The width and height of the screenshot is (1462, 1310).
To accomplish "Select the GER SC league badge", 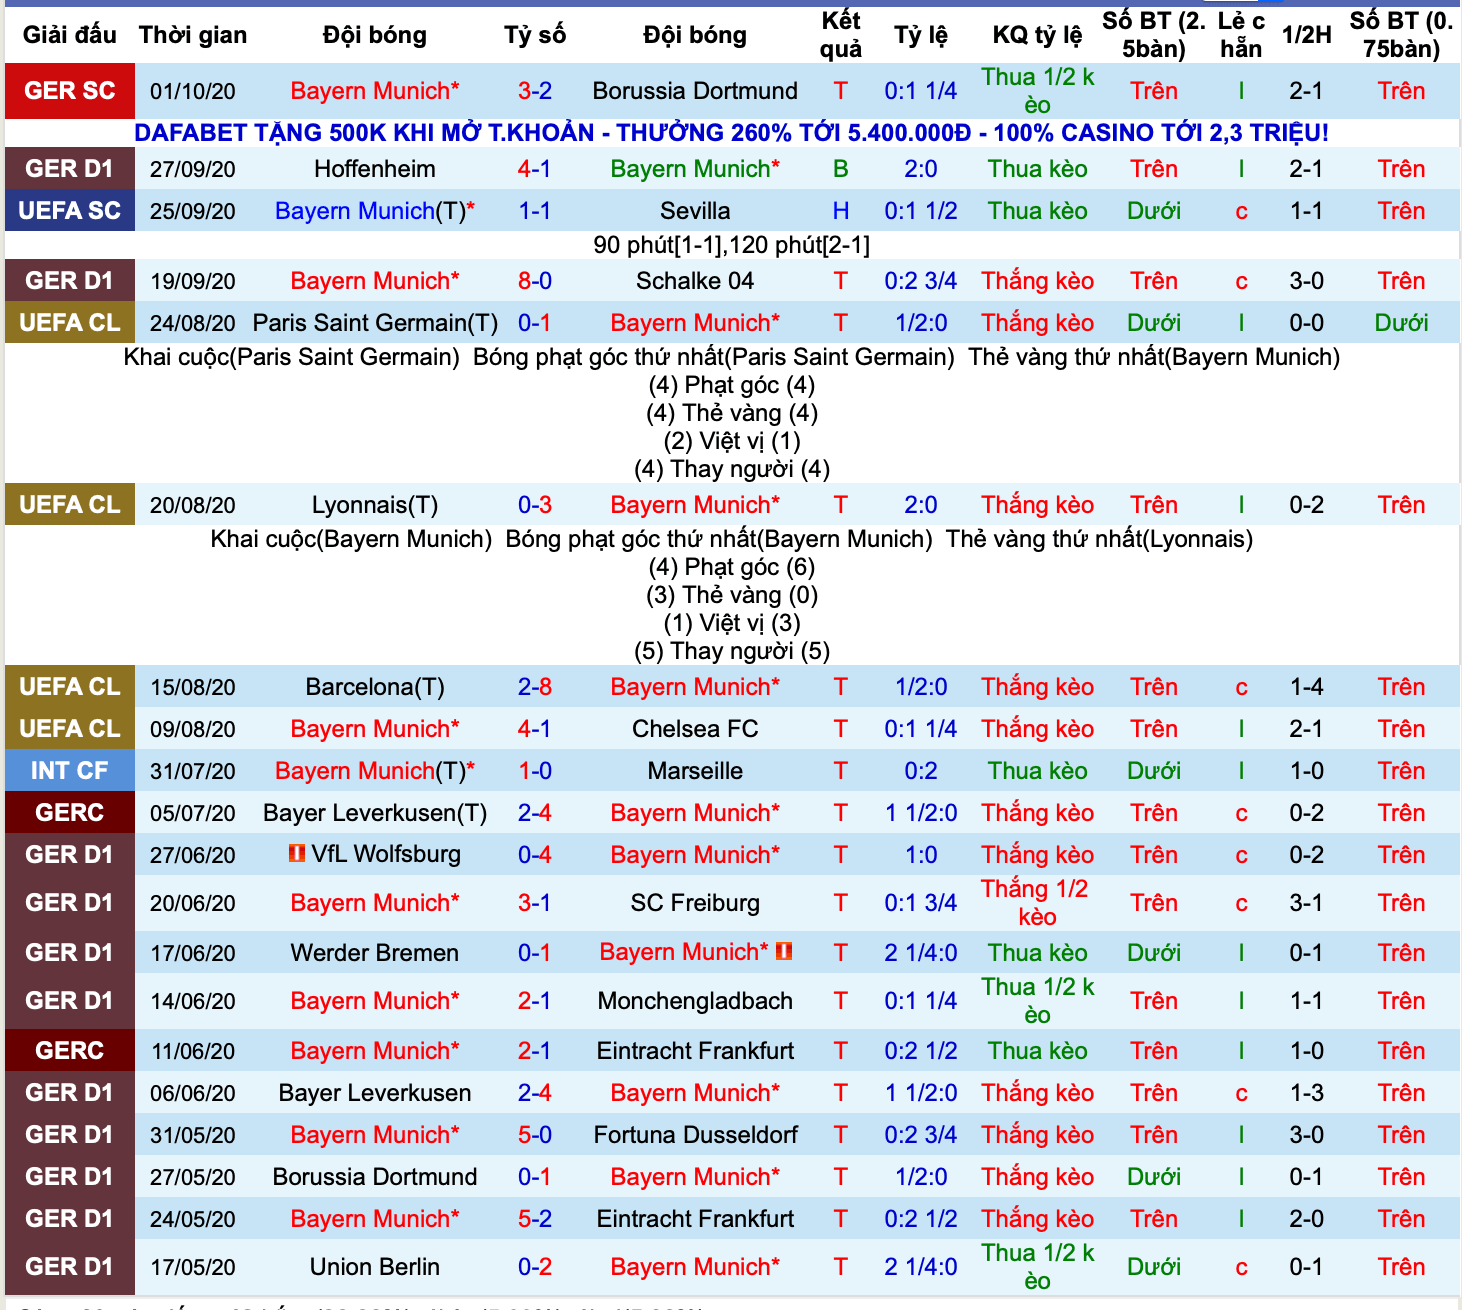I will point(70,91).
